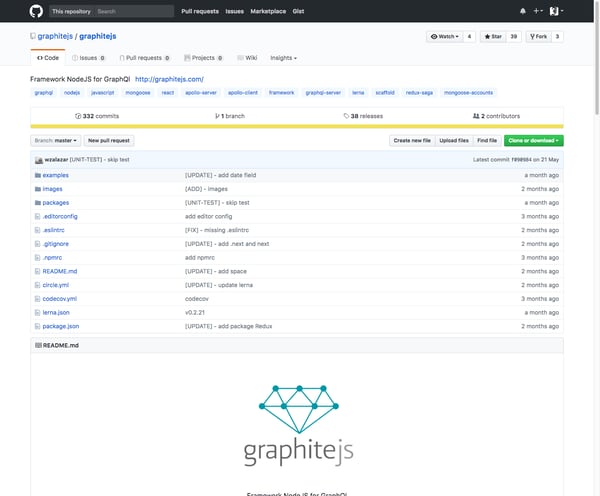
Task: View the forks count 3
Action: pos(557,36)
